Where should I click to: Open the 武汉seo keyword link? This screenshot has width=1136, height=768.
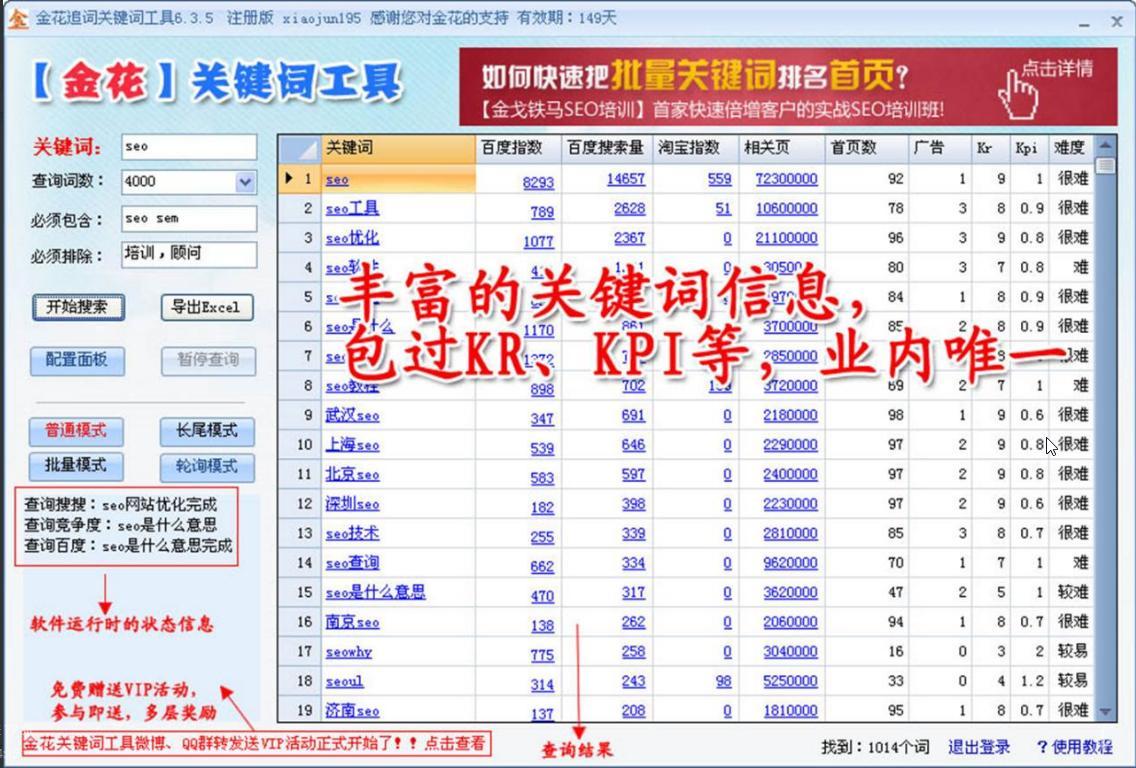[x=352, y=416]
